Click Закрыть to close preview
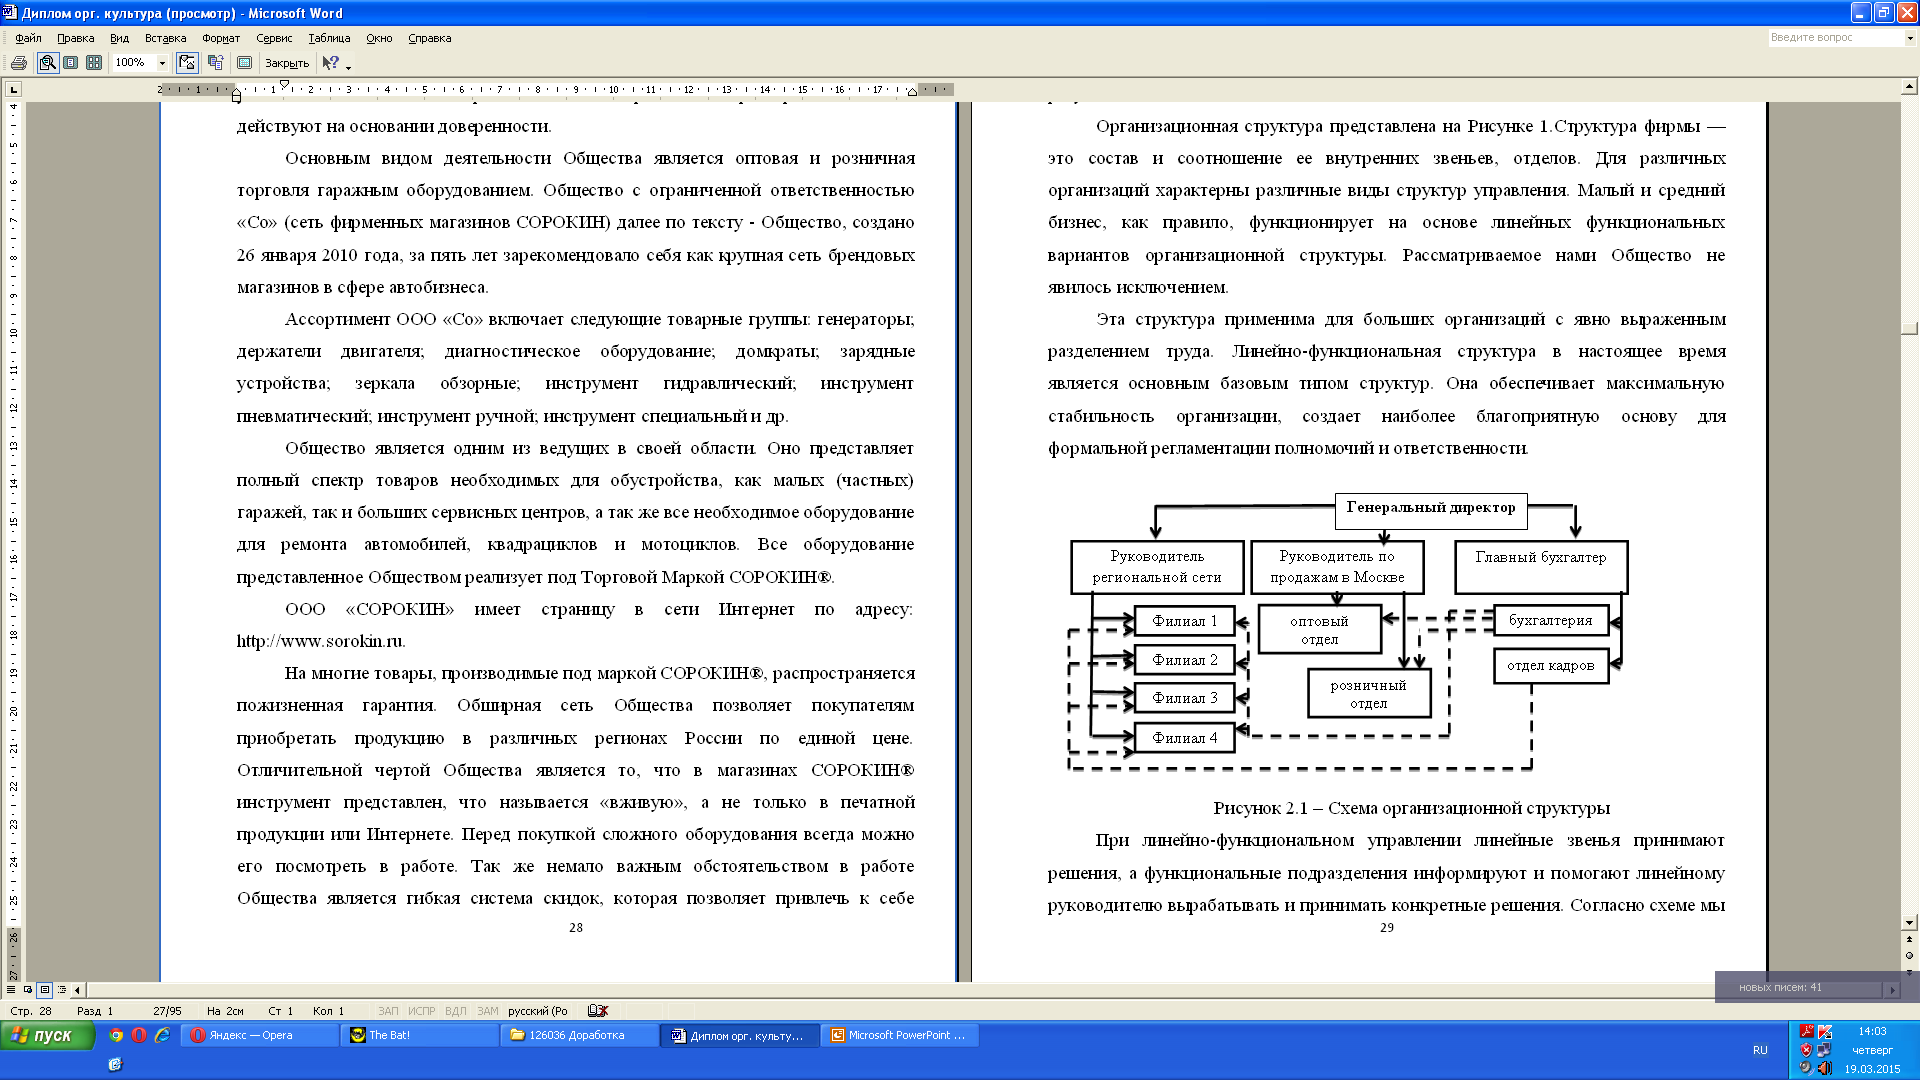 click(x=287, y=63)
